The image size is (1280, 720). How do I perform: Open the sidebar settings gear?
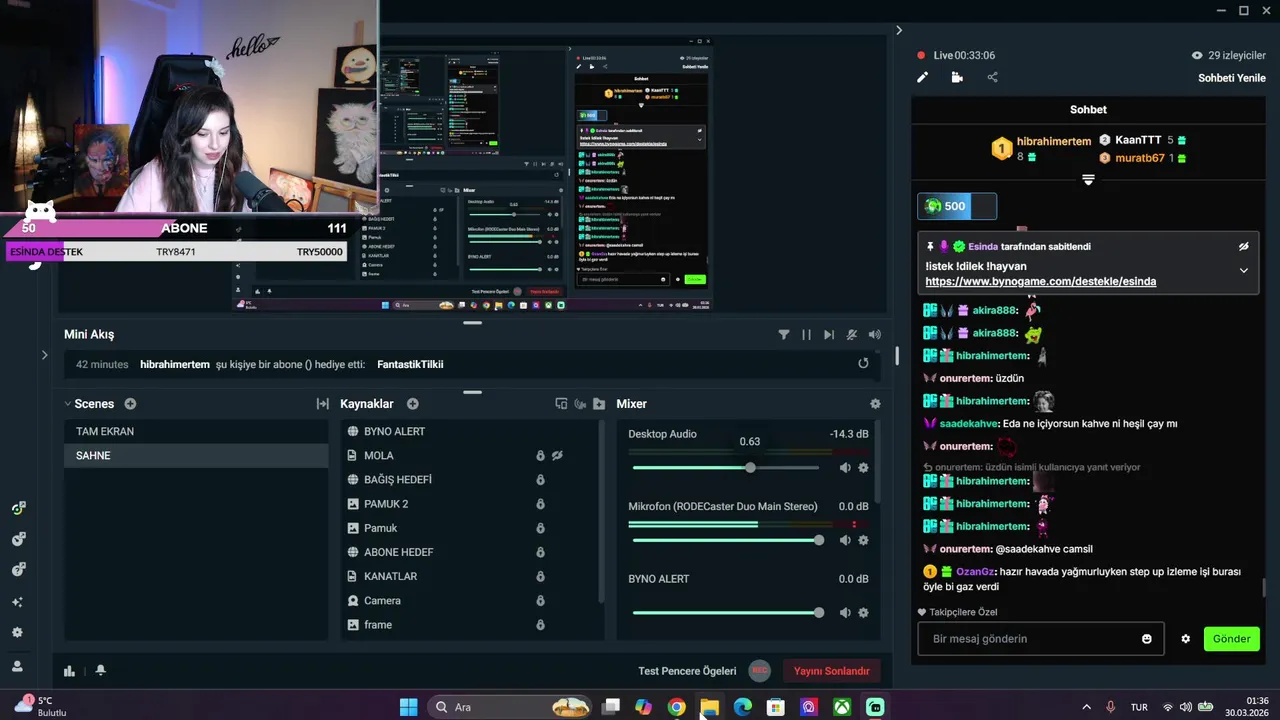17,633
